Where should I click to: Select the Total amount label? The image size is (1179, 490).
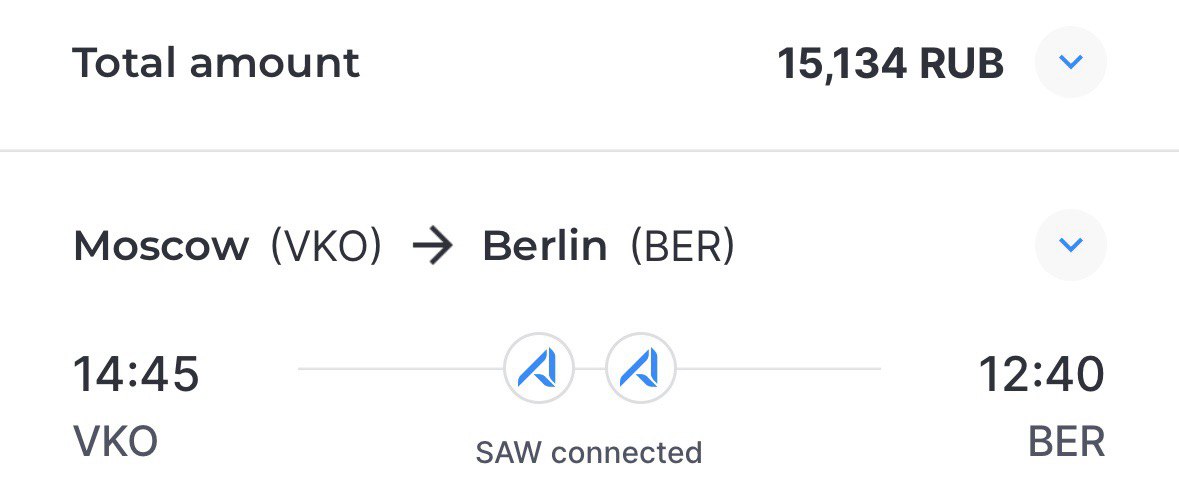pos(217,62)
